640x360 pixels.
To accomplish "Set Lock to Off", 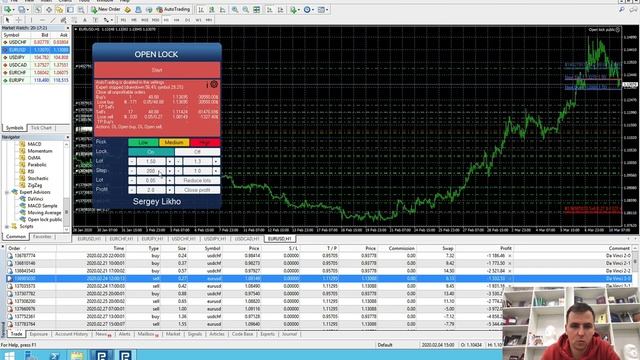I will 197,152.
